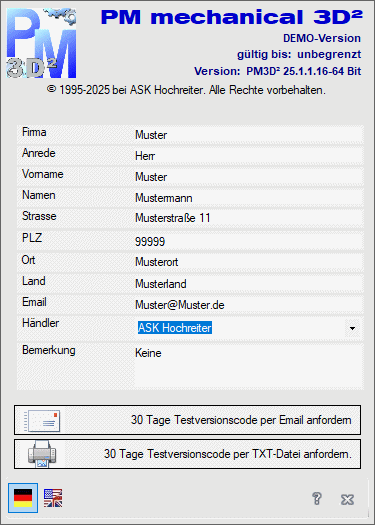
Task: Click the PLZ field with 99999
Action: click(x=248, y=241)
